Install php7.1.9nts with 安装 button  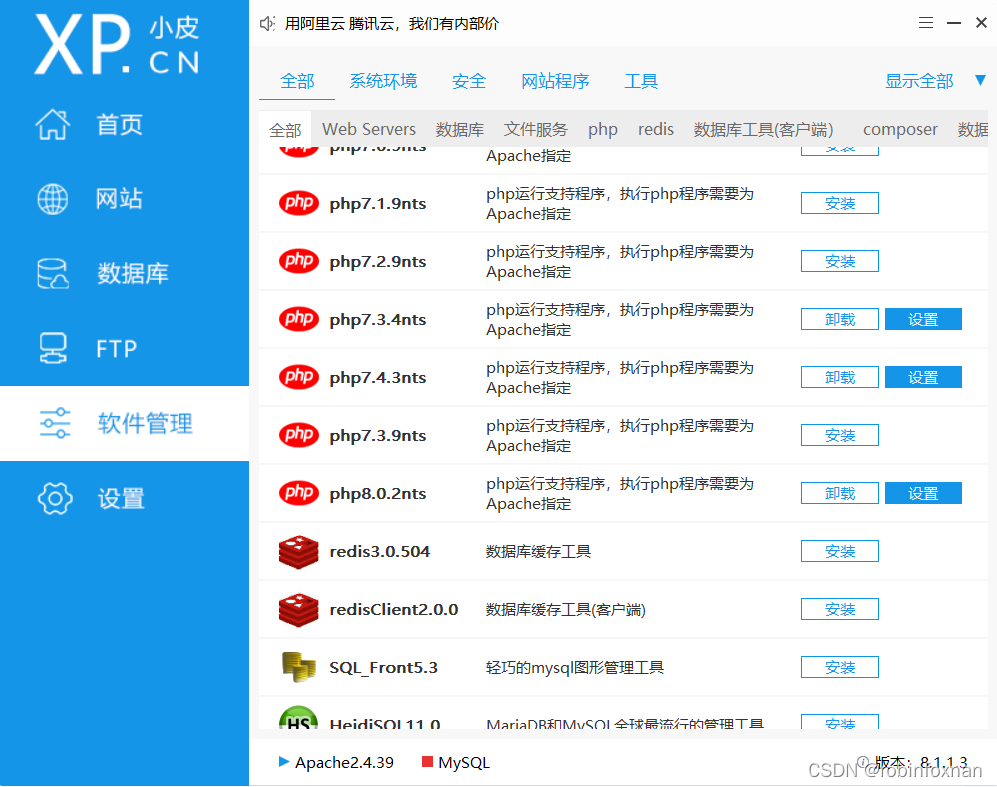coord(839,203)
